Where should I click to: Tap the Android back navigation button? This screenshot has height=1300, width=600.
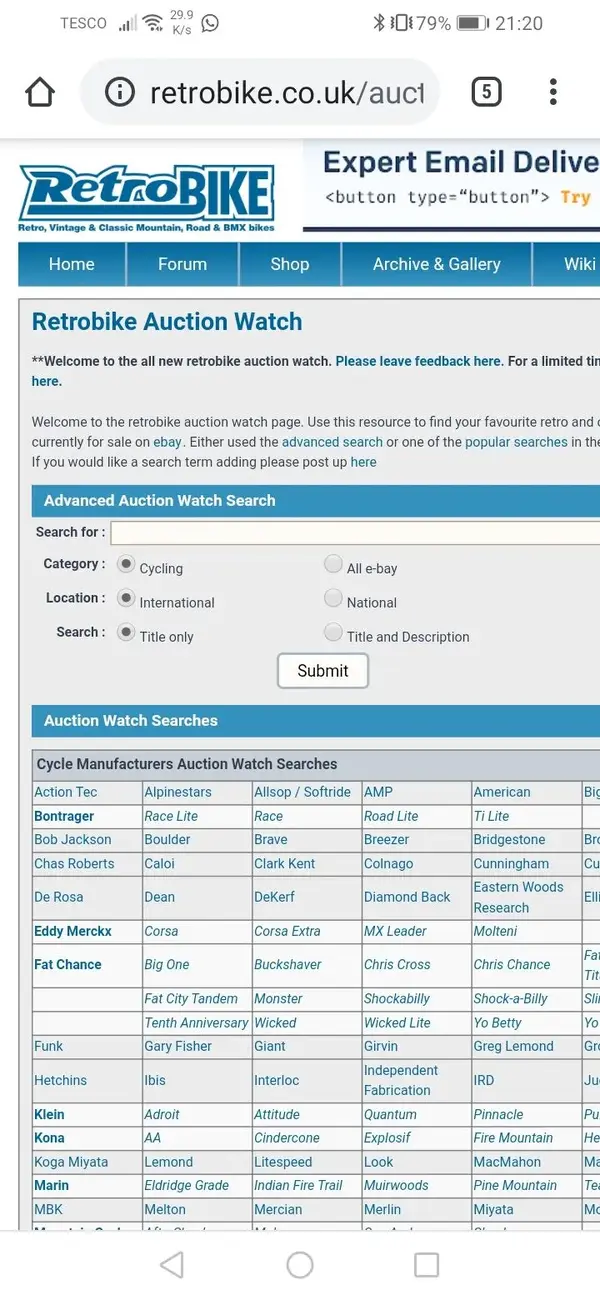pos(172,1265)
